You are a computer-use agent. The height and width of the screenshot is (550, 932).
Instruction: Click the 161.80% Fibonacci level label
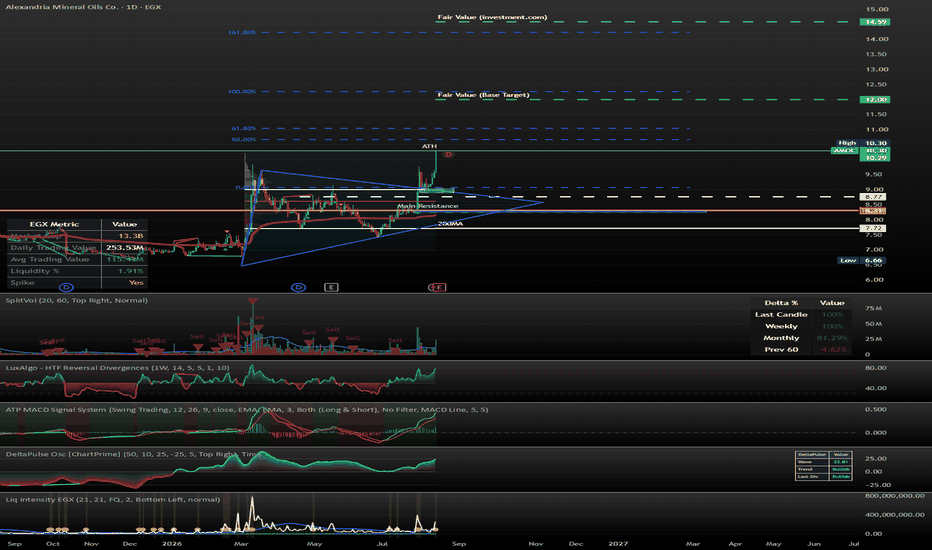[x=242, y=32]
